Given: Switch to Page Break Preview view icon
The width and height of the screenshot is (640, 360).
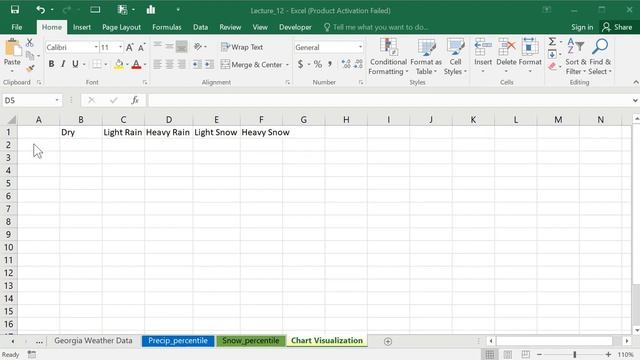Looking at the screenshot, I should coord(526,354).
